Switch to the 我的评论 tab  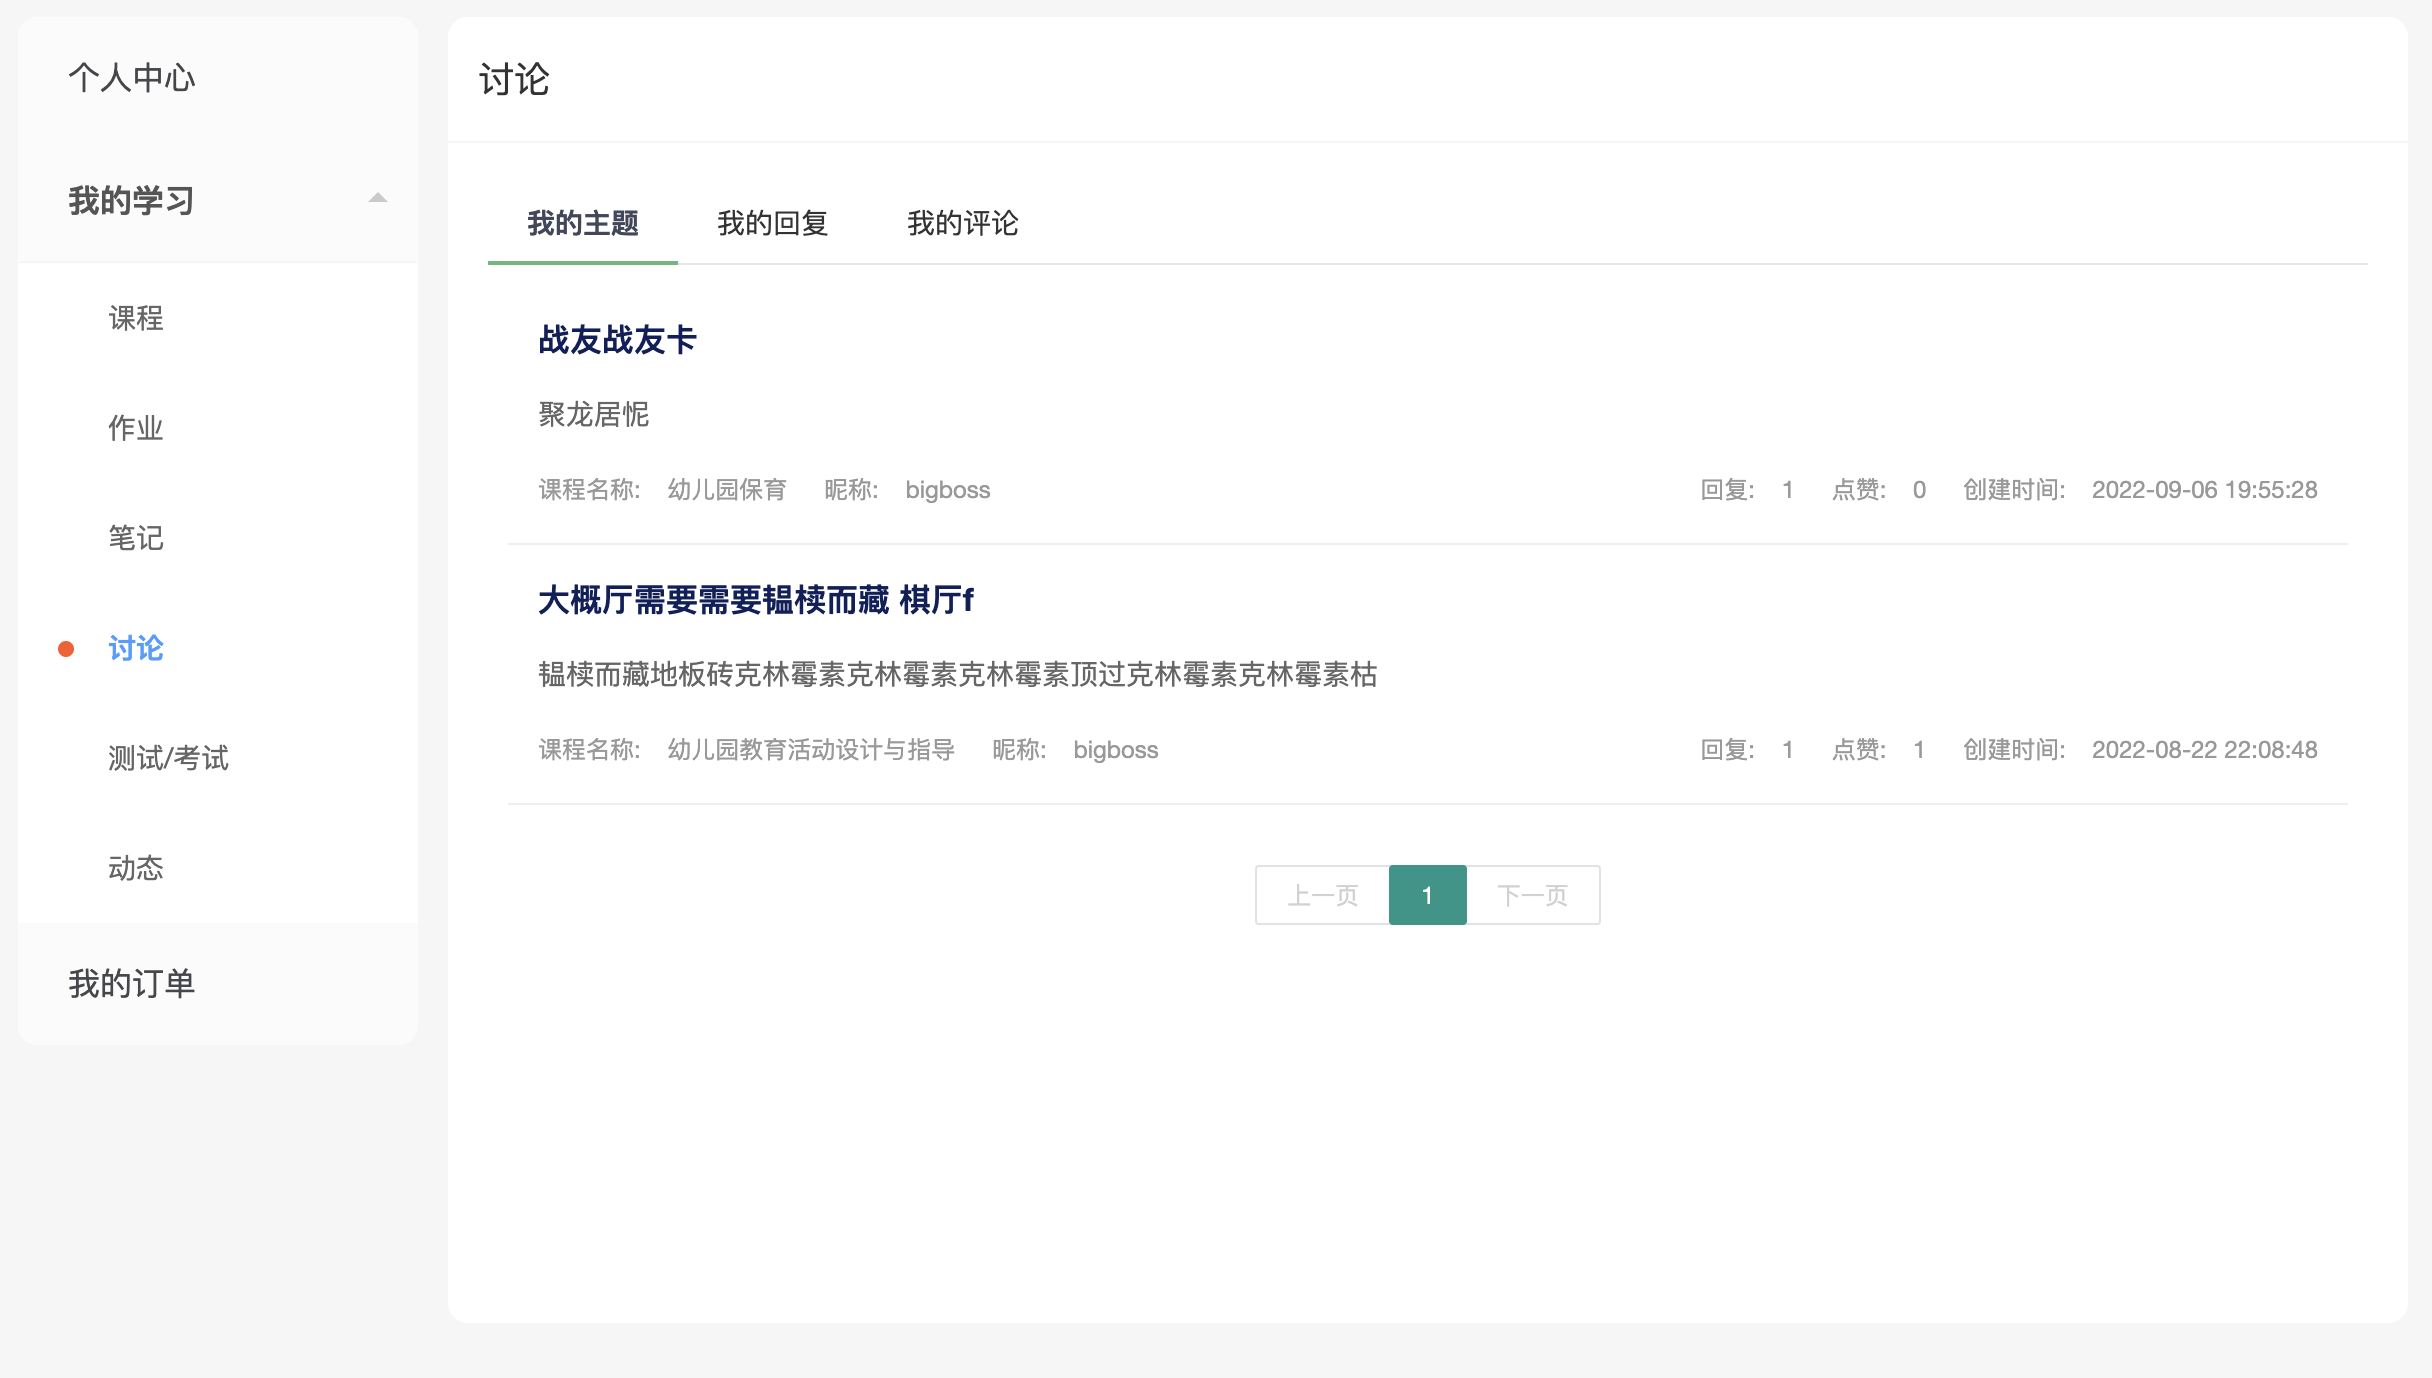click(962, 223)
